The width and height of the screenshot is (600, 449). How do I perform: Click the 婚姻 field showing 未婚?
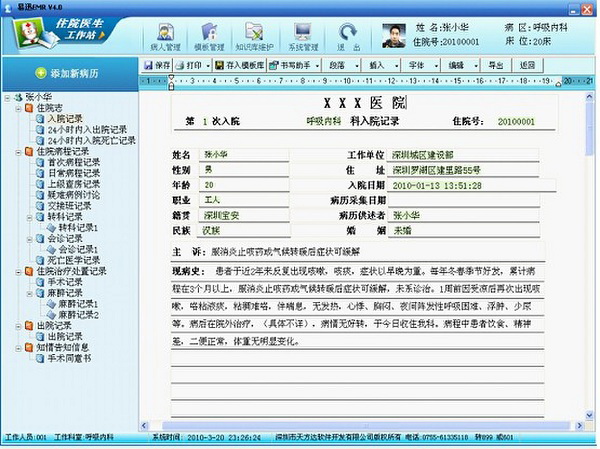pos(463,231)
